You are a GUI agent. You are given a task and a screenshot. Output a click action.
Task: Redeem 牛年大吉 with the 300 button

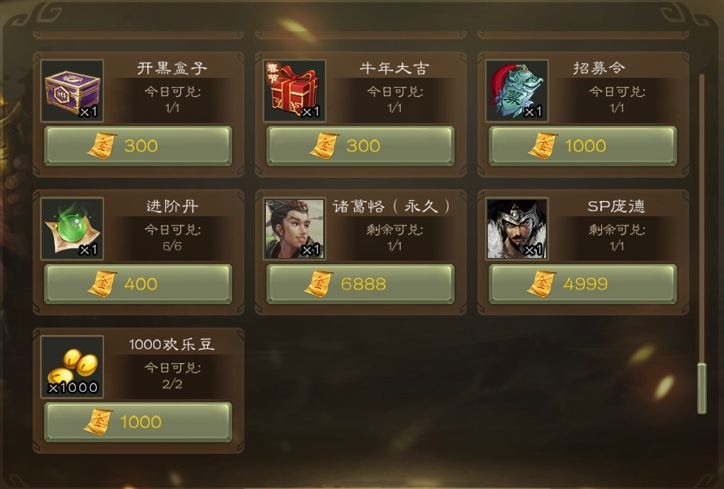pyautogui.click(x=361, y=146)
